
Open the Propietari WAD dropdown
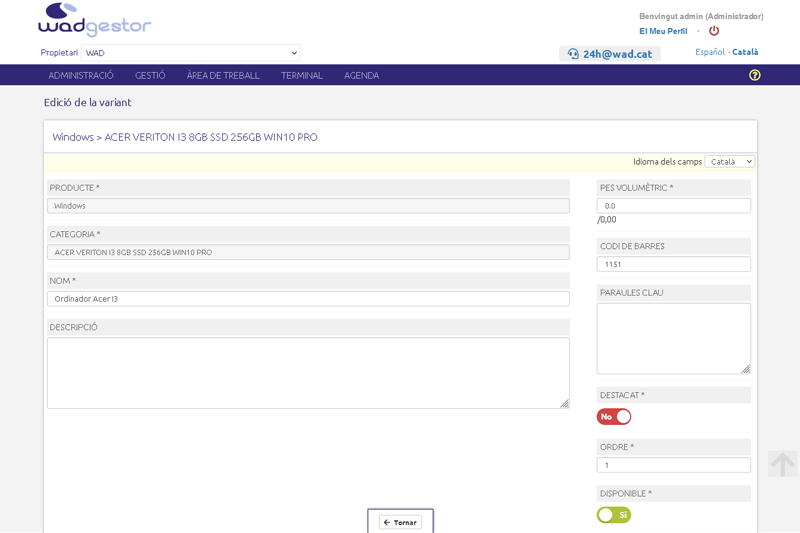(x=190, y=53)
